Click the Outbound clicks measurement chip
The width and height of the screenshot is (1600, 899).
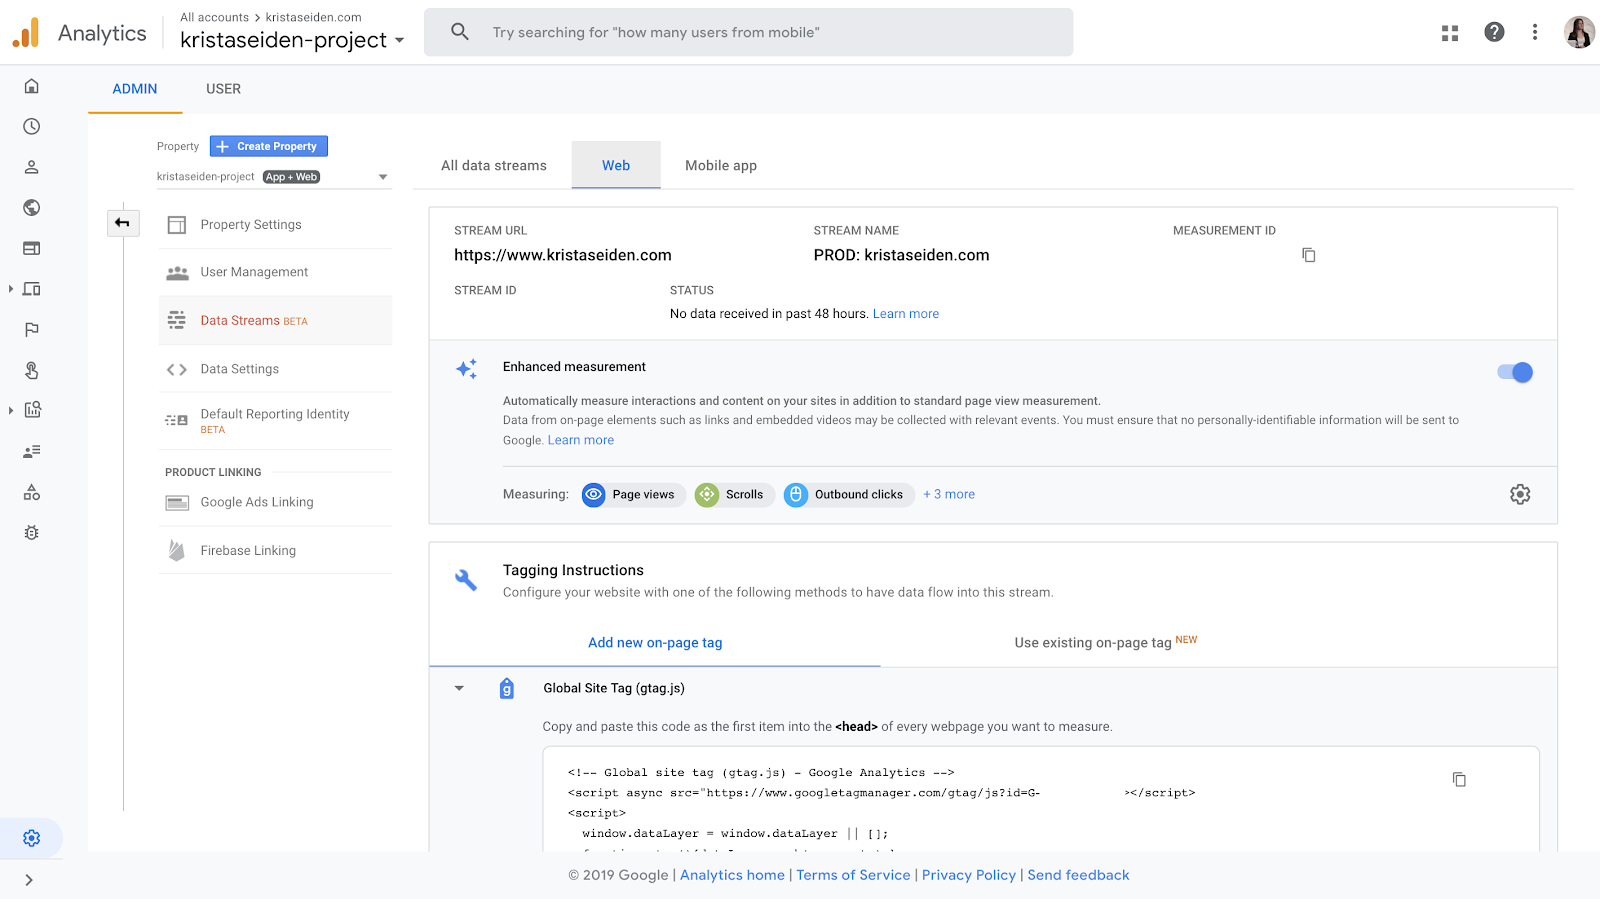[849, 494]
